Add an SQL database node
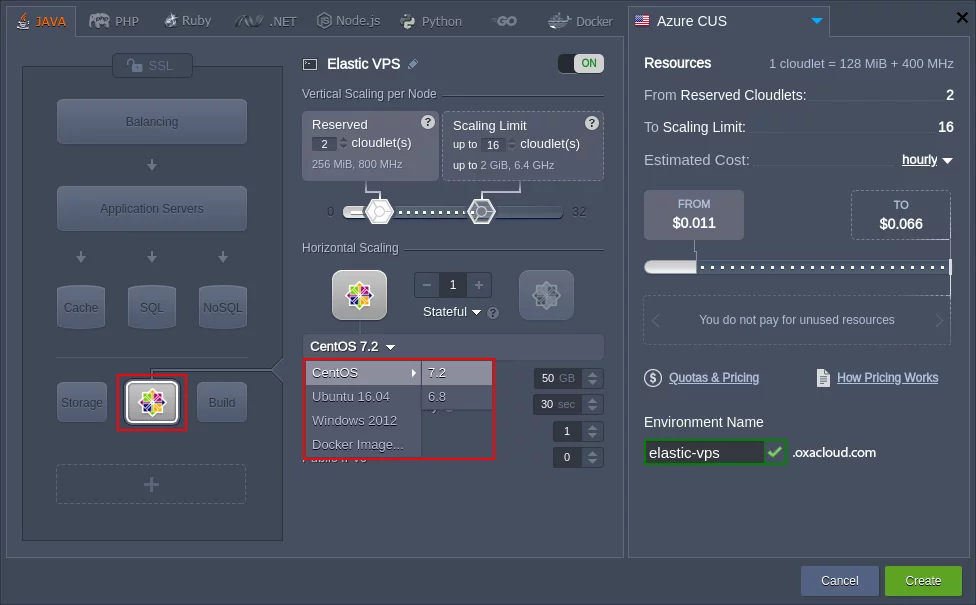976x605 pixels. coord(152,307)
